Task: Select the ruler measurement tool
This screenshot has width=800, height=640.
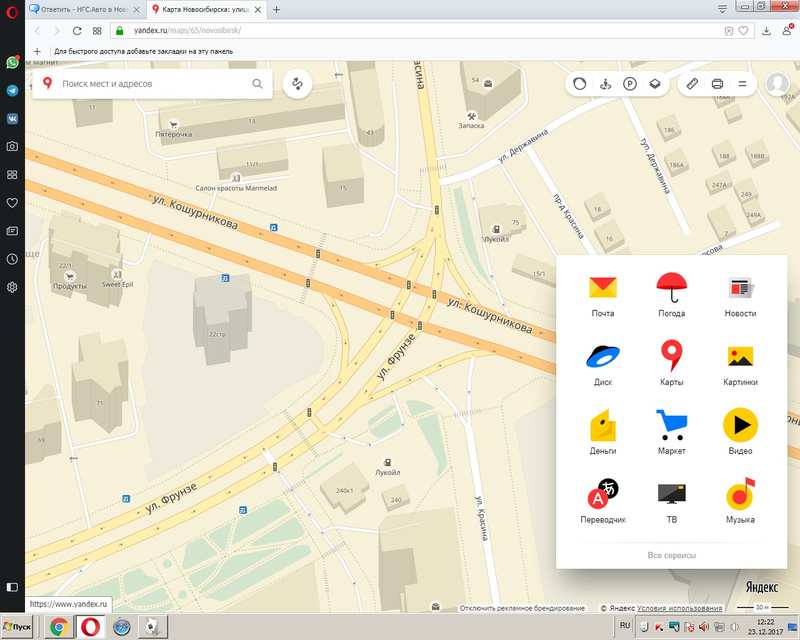Action: tap(692, 85)
